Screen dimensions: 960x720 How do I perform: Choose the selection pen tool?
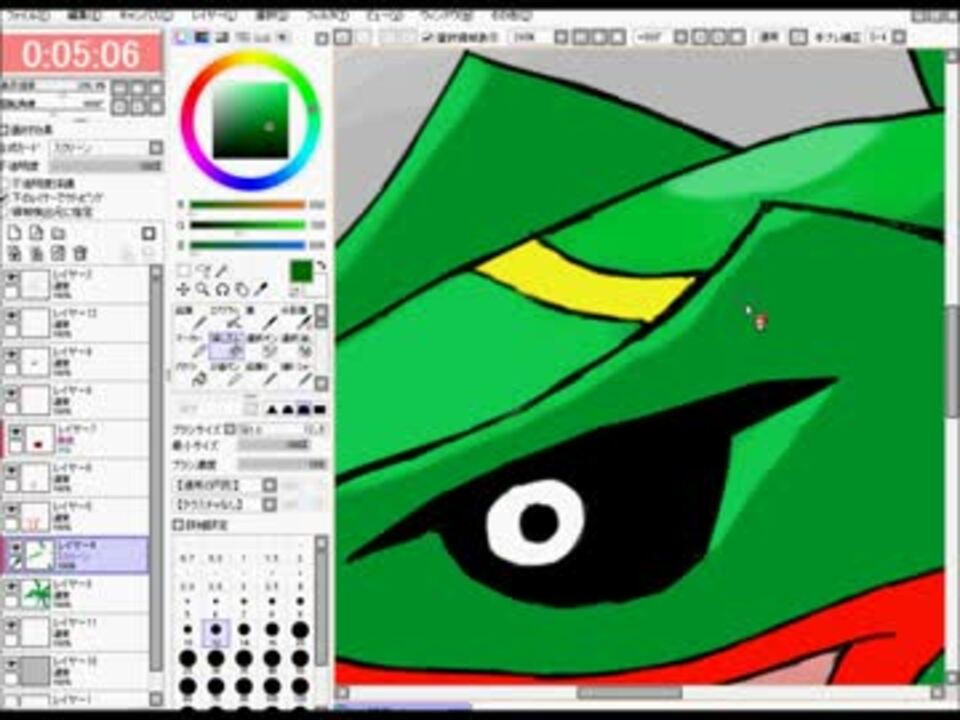click(x=270, y=347)
